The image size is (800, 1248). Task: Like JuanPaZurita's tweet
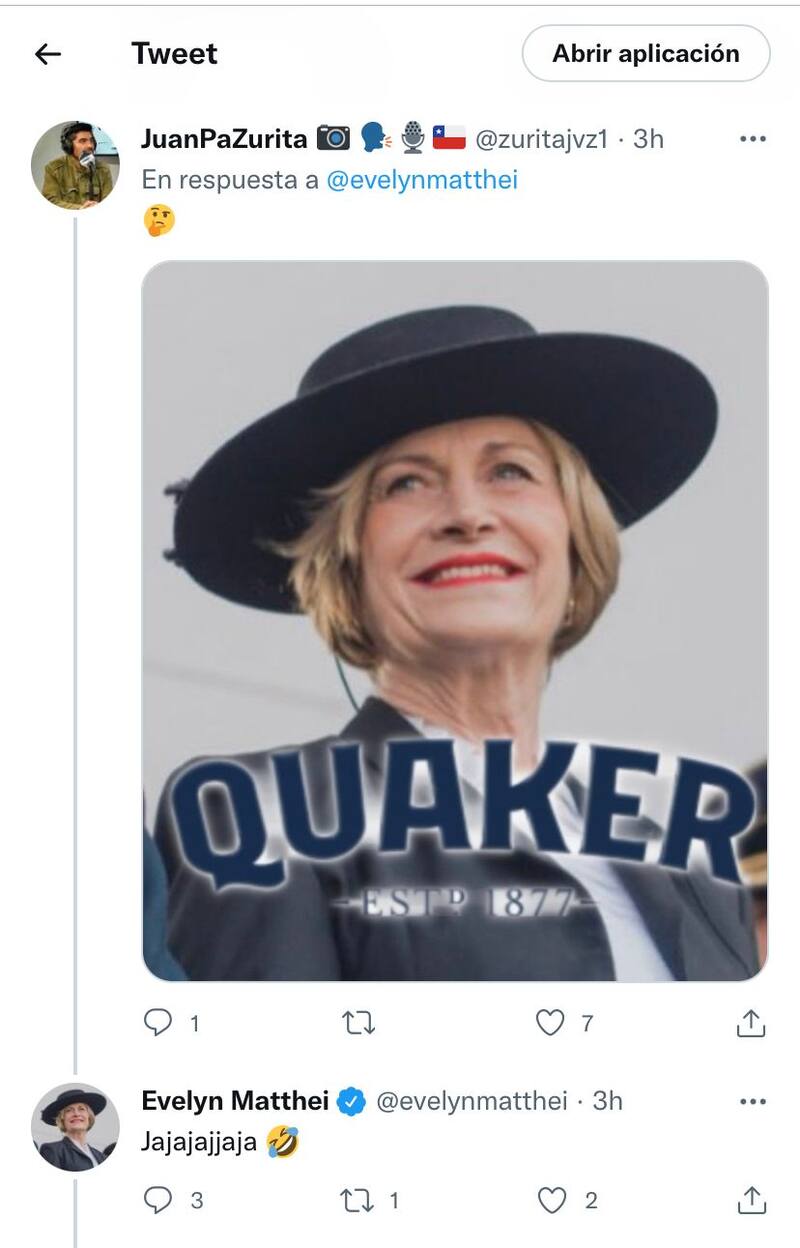coord(550,1022)
